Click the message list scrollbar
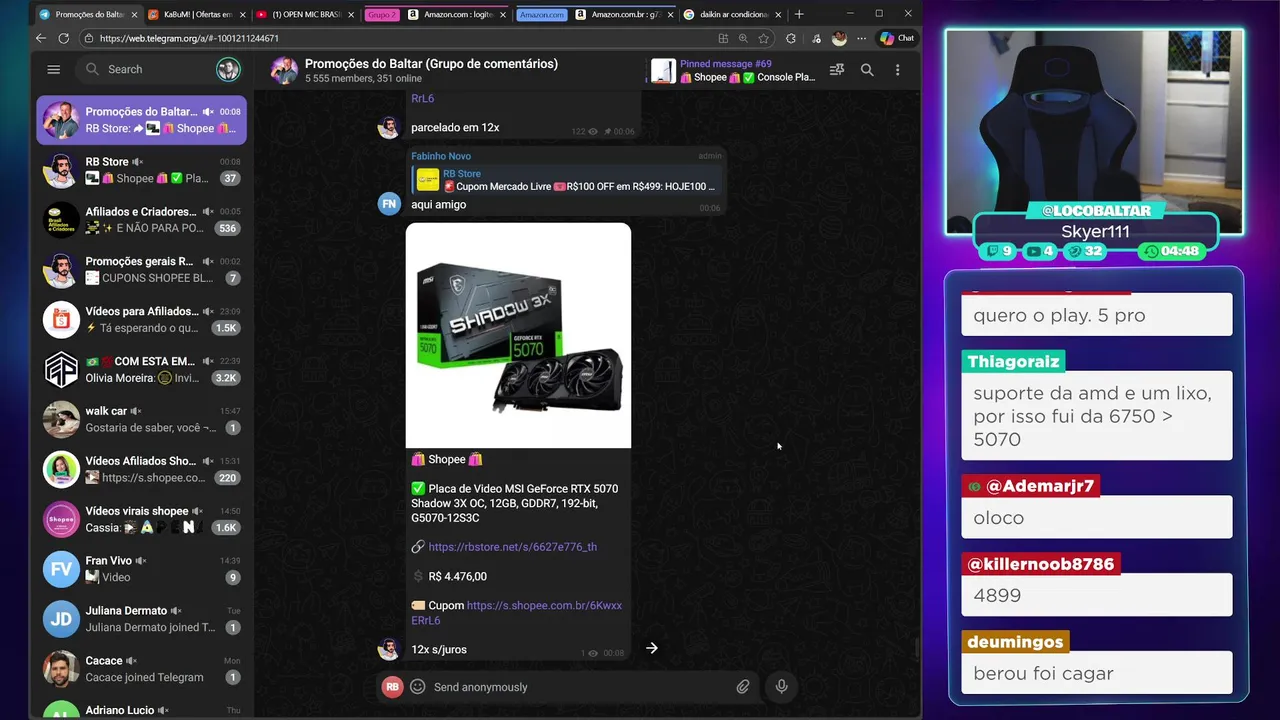The image size is (1280, 720). click(x=917, y=648)
